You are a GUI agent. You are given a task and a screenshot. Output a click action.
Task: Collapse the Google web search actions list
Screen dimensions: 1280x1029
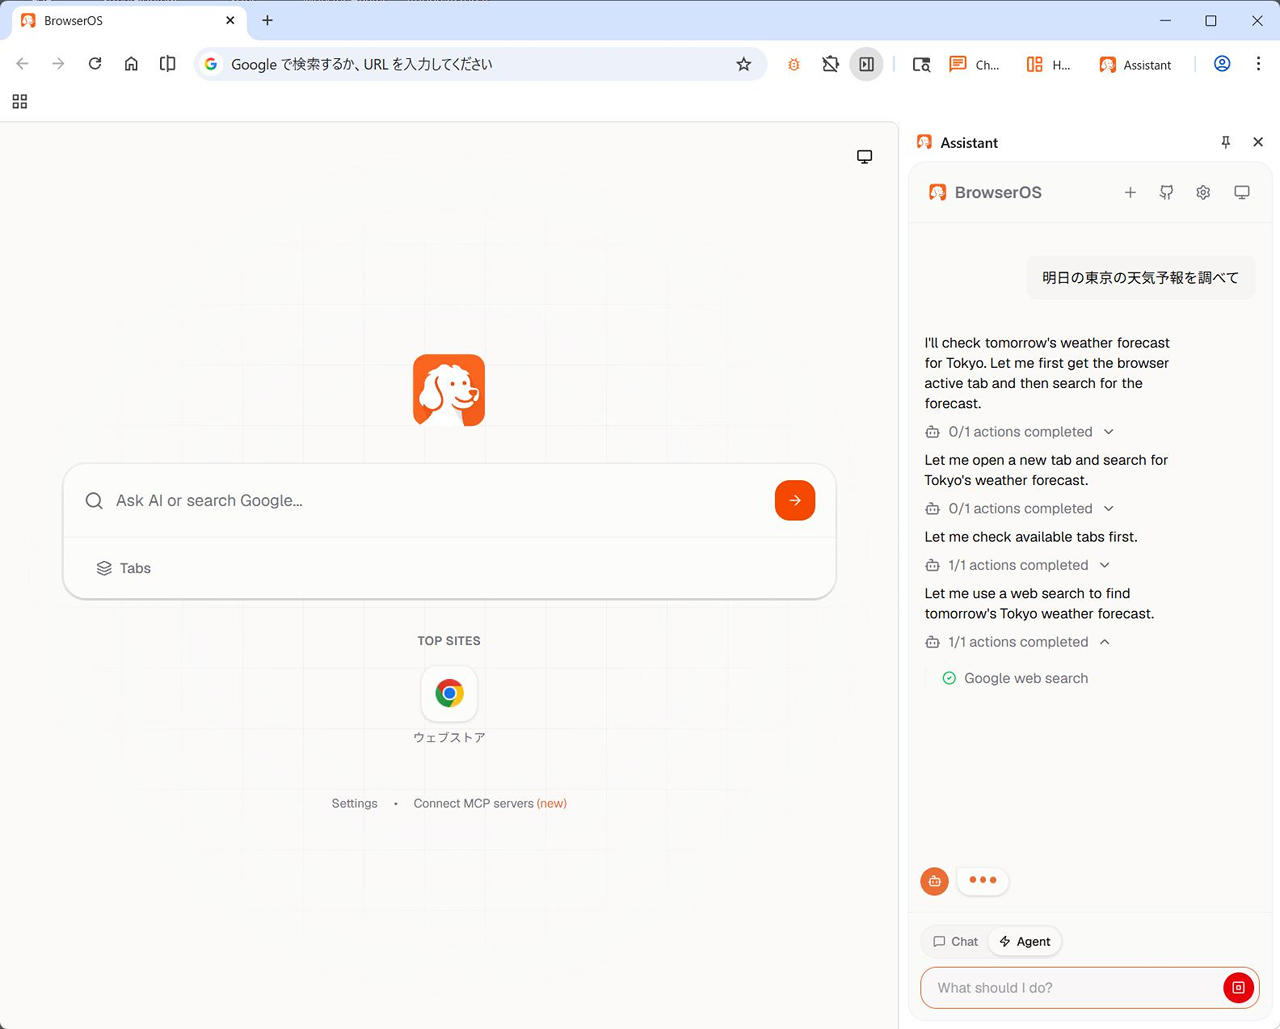point(1105,642)
